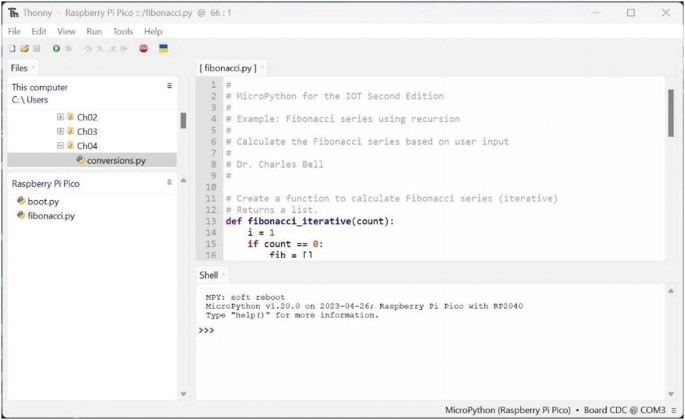
Task: Click the New file toolbar icon
Action: 12,48
